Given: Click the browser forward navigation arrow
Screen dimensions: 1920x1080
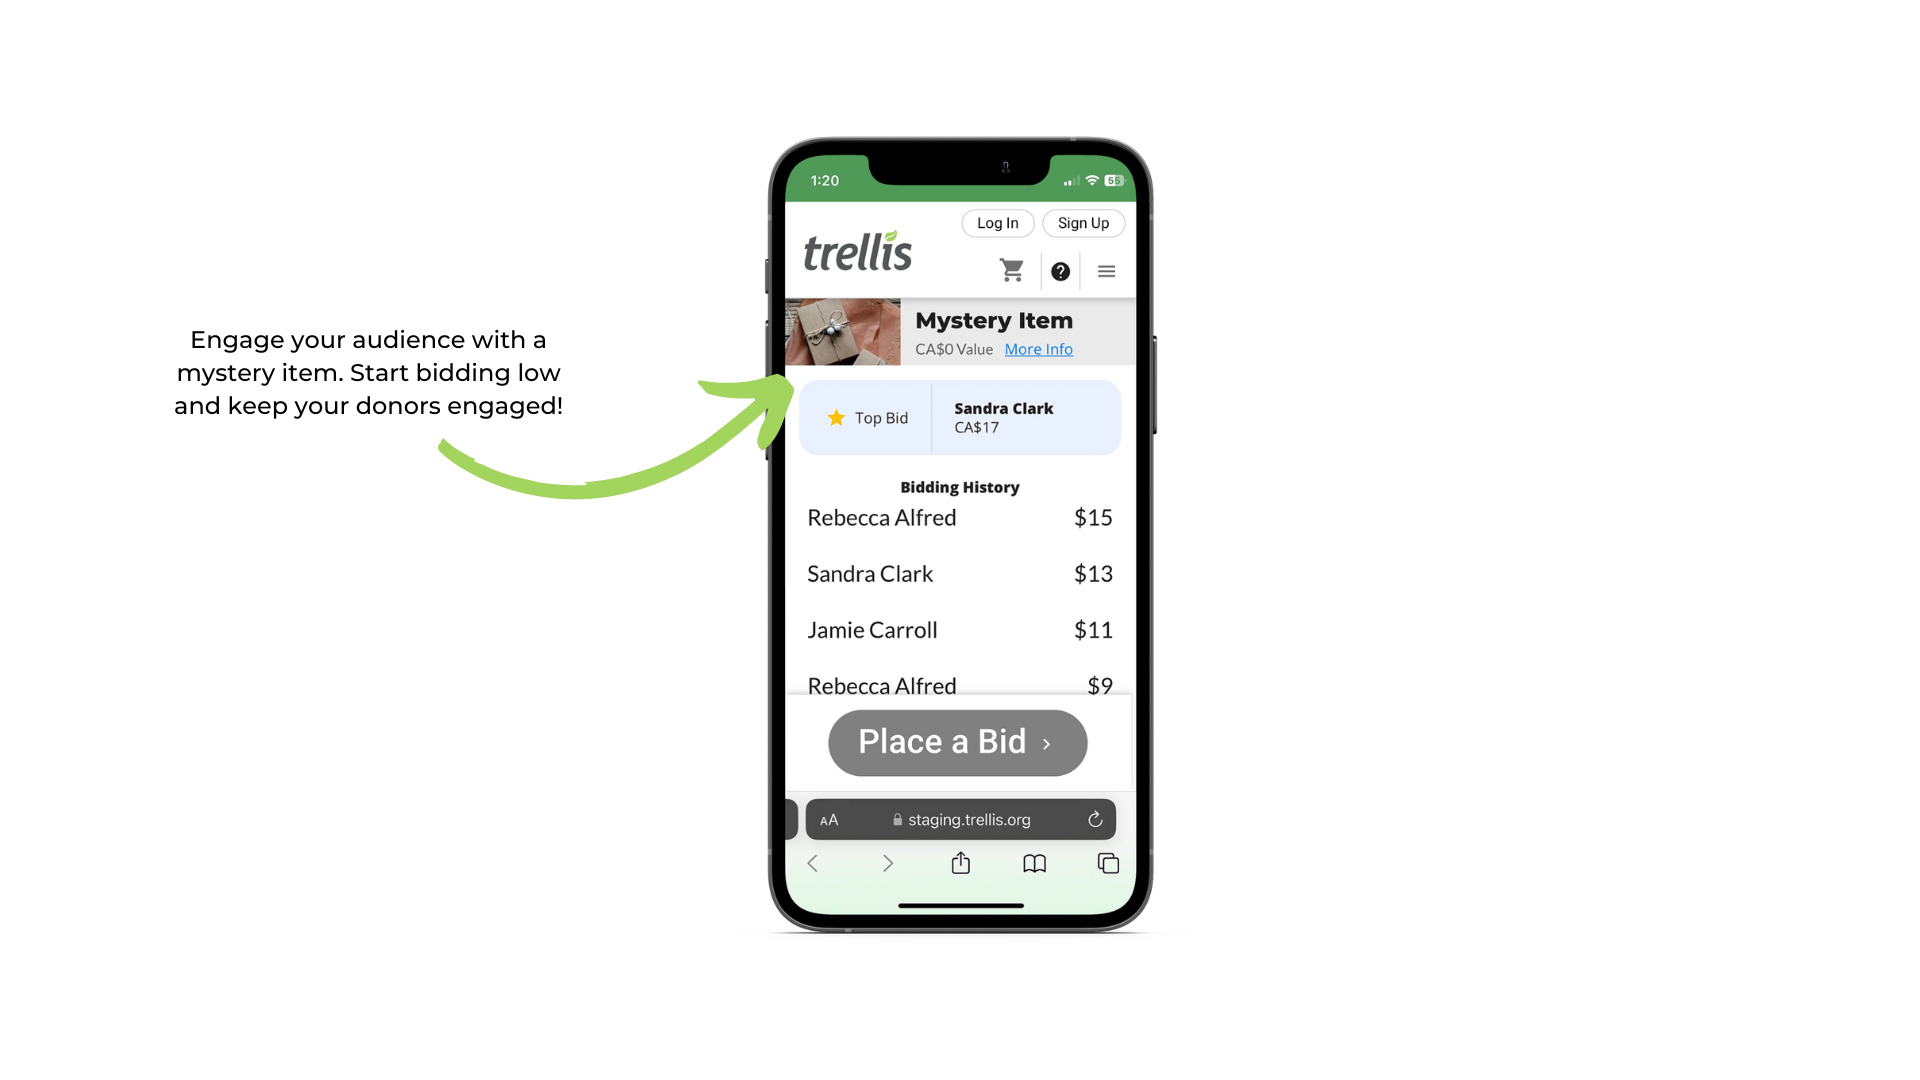Looking at the screenshot, I should click(887, 865).
